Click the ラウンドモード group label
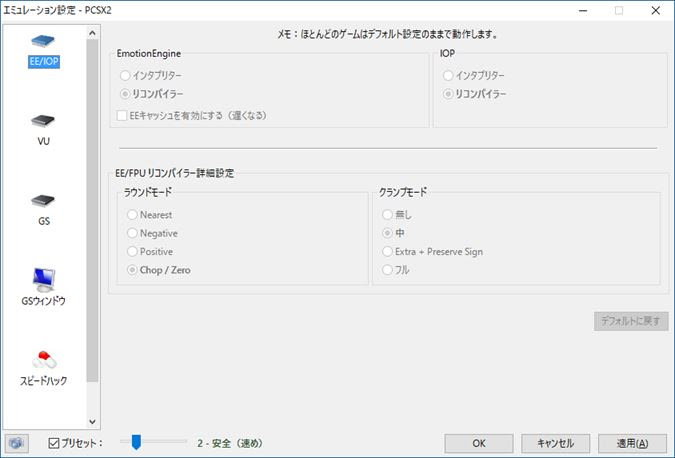The height and width of the screenshot is (458, 675). (148, 192)
